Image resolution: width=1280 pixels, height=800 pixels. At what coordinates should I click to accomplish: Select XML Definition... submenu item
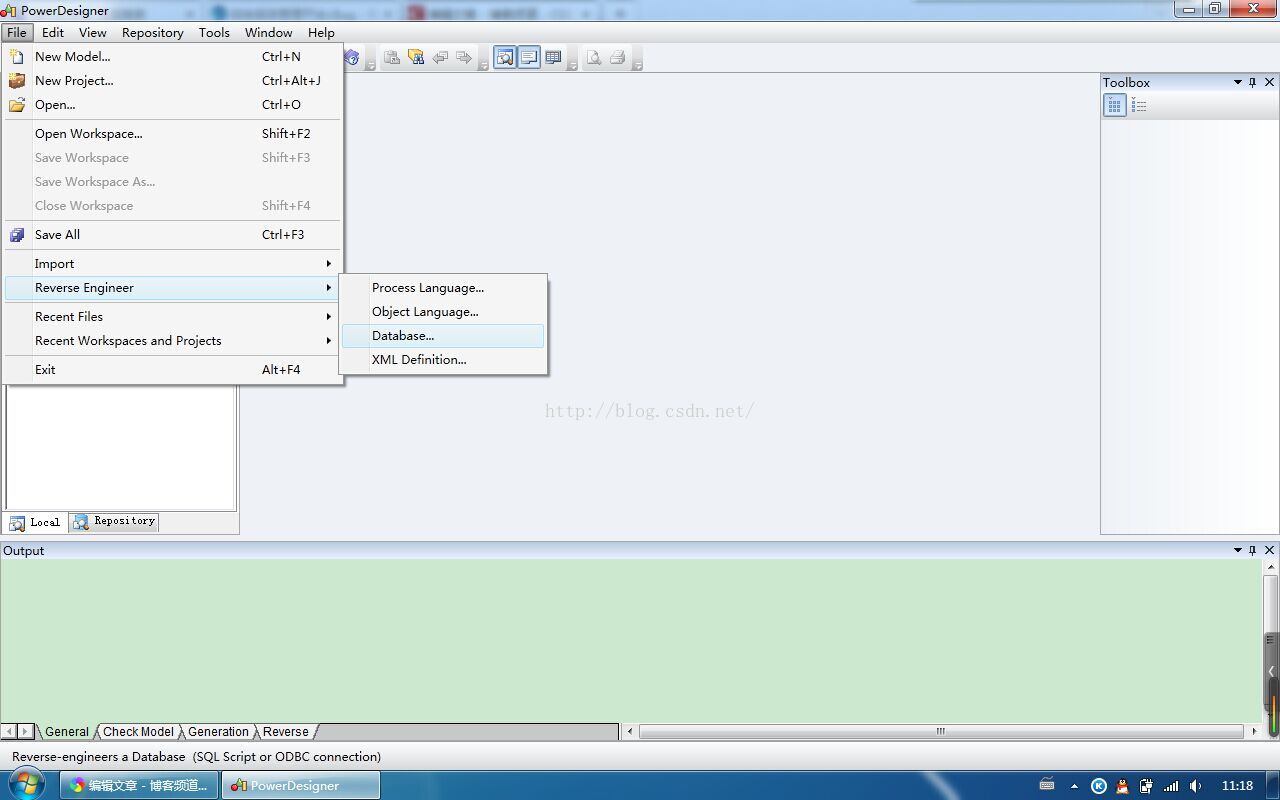click(x=443, y=360)
